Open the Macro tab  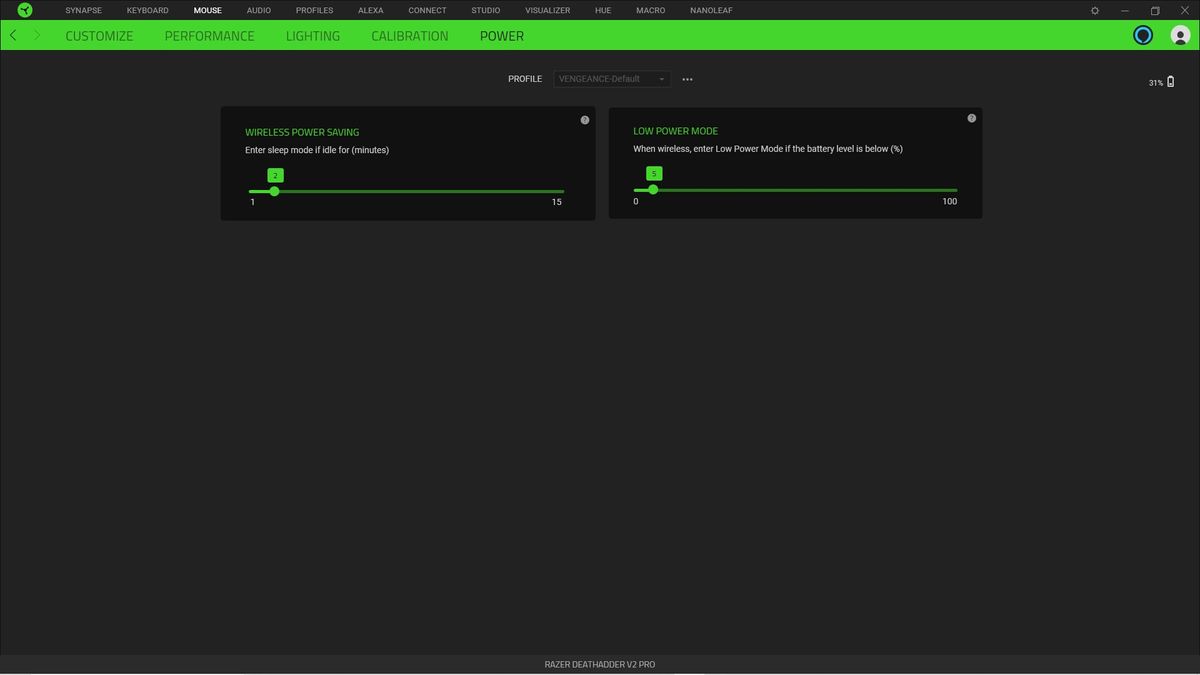(x=650, y=10)
